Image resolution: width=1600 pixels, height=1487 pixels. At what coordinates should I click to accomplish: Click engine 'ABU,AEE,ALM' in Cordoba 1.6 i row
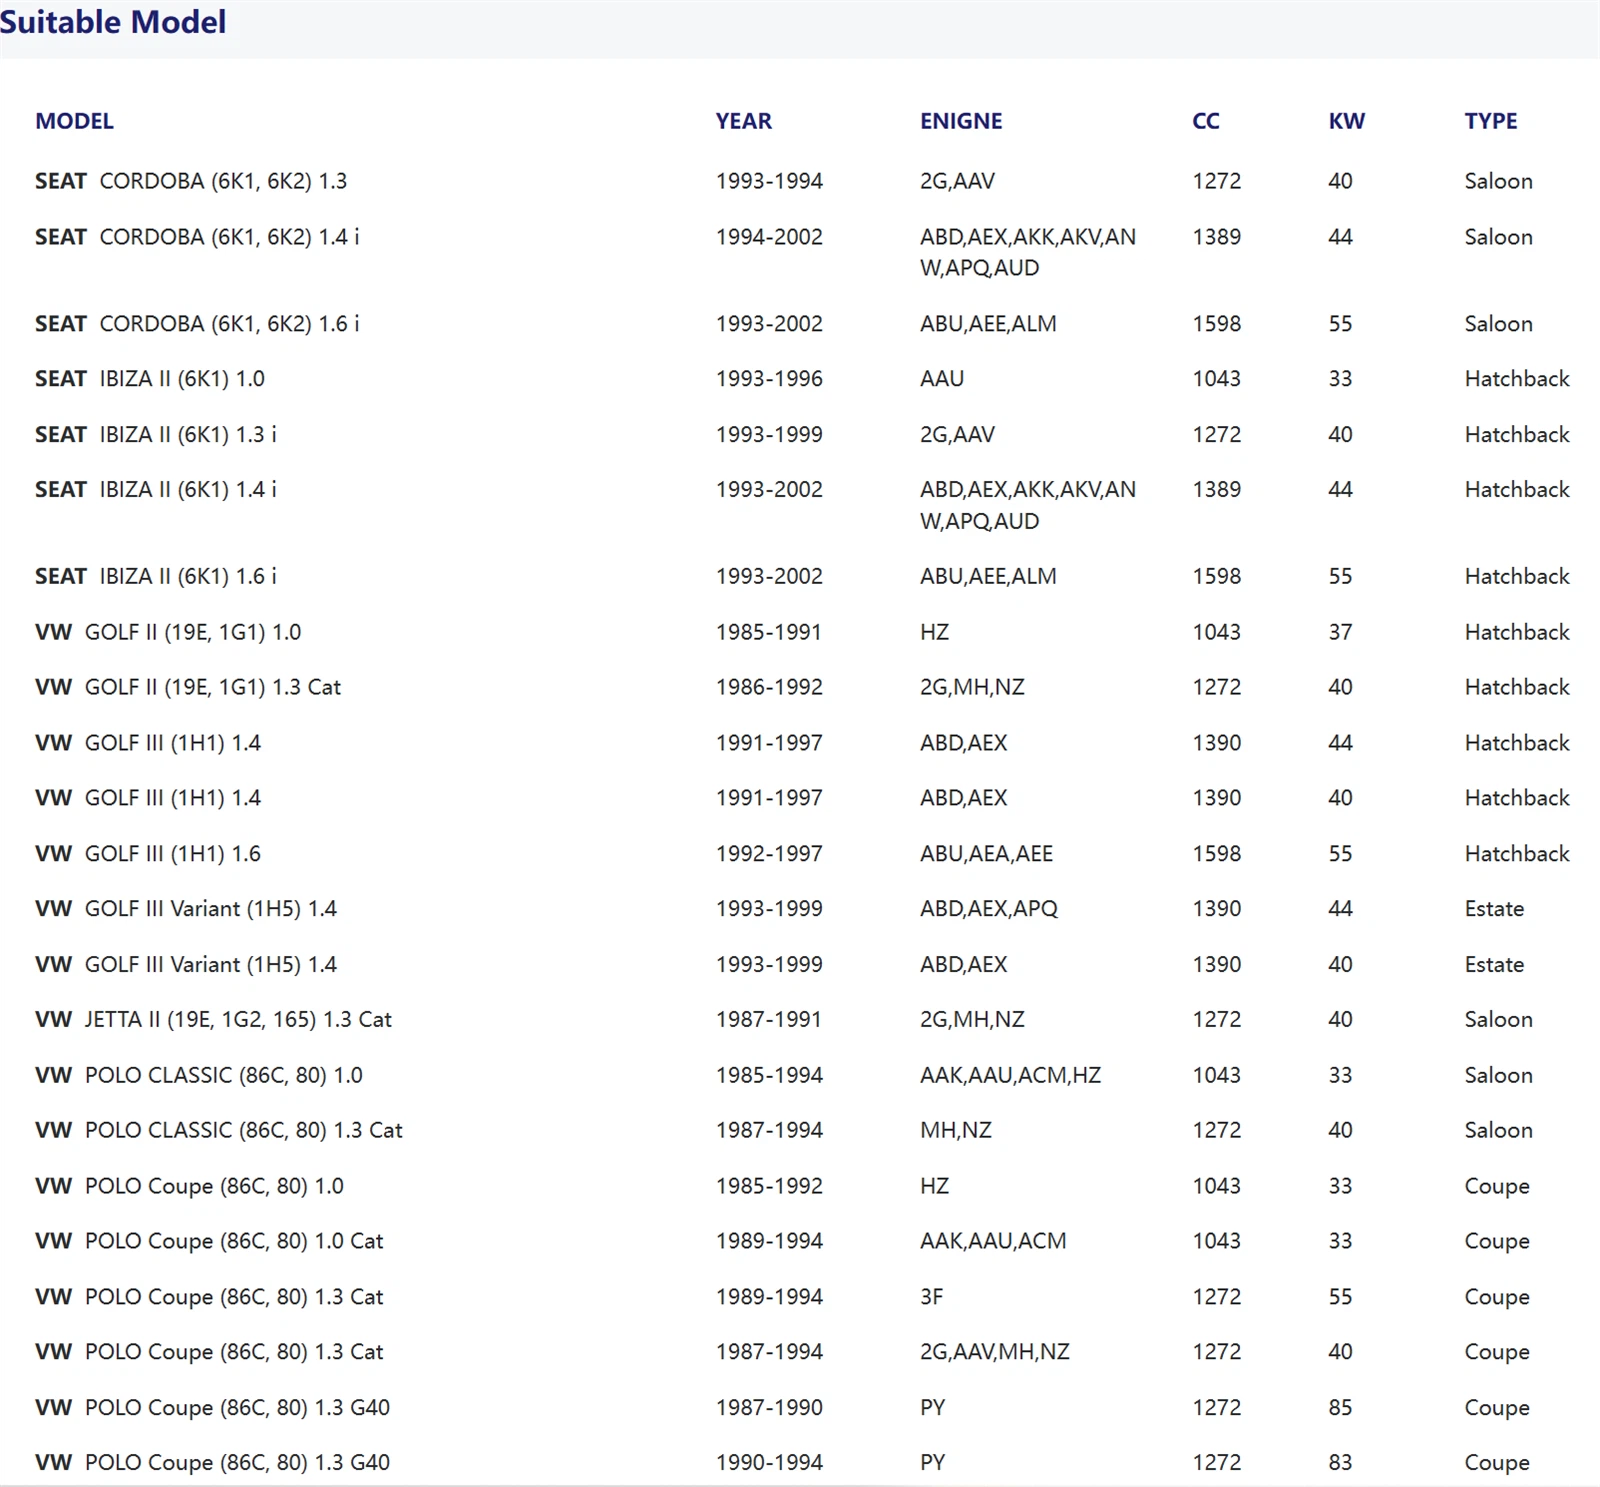988,324
